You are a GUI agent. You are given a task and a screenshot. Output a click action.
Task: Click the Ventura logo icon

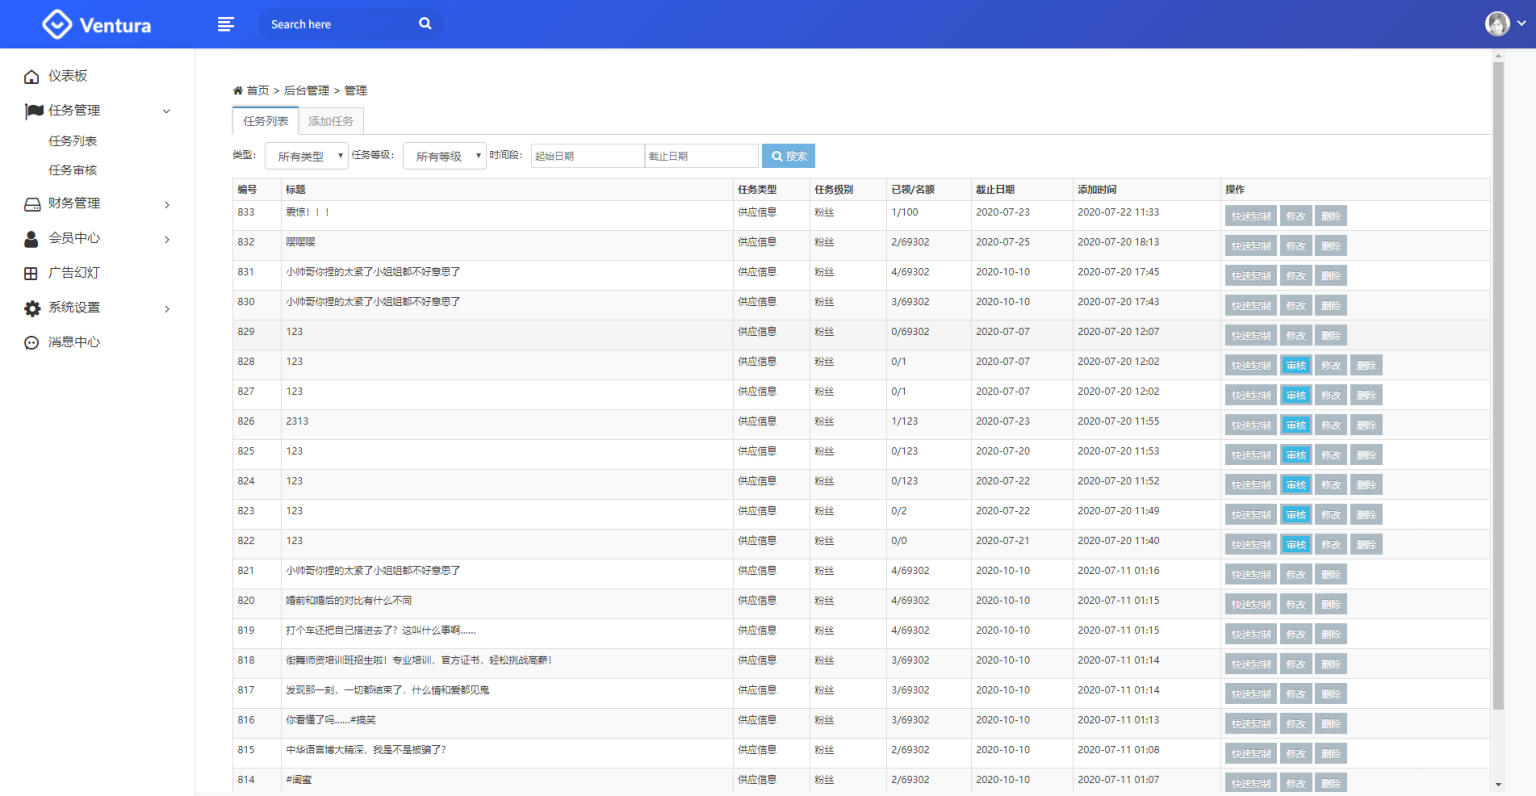pos(56,24)
